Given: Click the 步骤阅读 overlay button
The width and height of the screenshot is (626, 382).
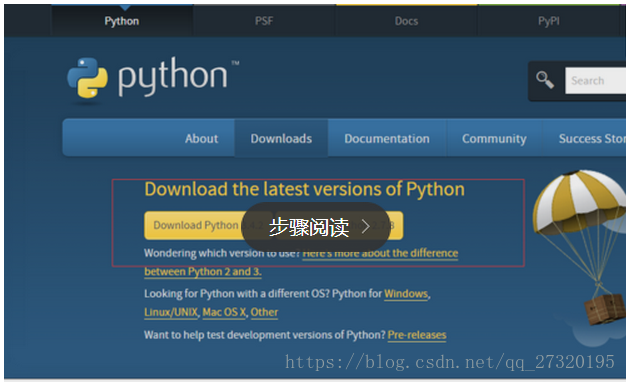Looking at the screenshot, I should point(315,227).
